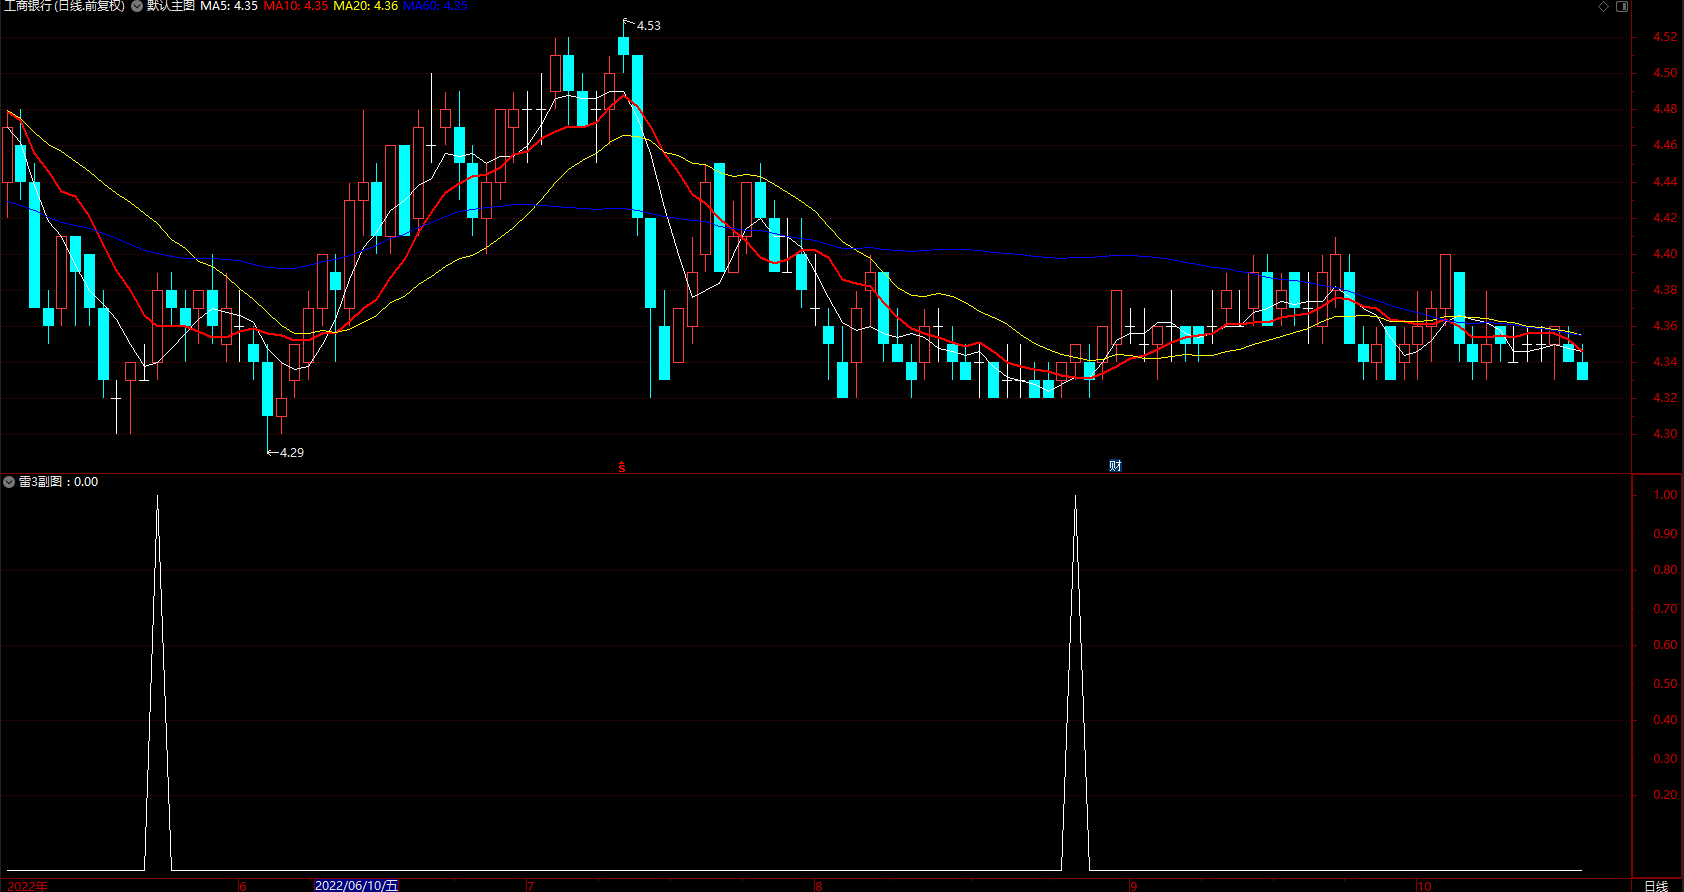Click the 2022年 year label on time axis

pos(27,885)
